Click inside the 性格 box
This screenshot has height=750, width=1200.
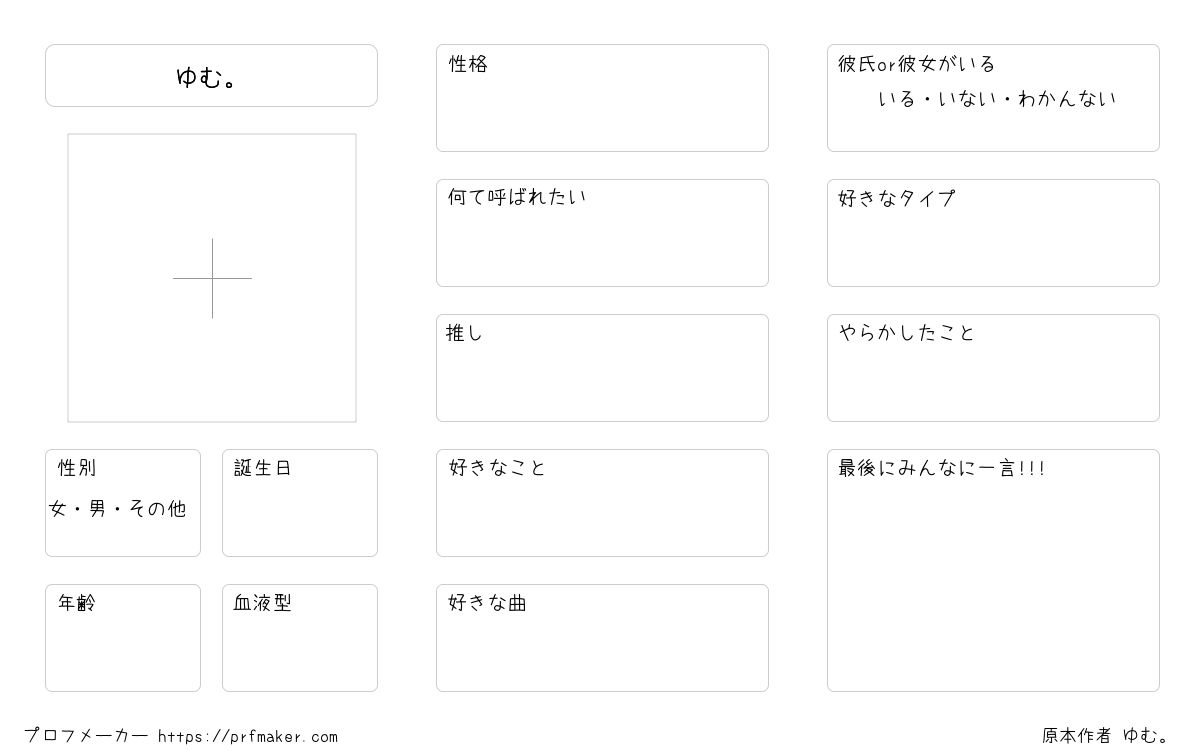[602, 98]
